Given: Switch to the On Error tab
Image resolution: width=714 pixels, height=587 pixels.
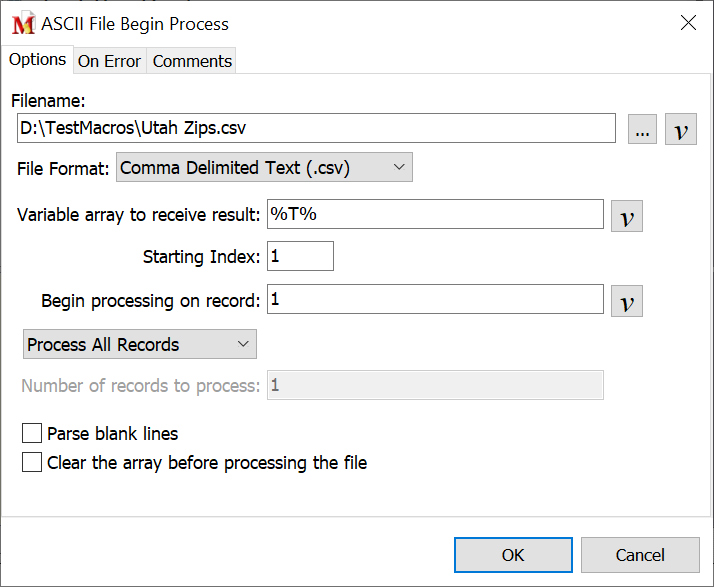Looking at the screenshot, I should [109, 61].
